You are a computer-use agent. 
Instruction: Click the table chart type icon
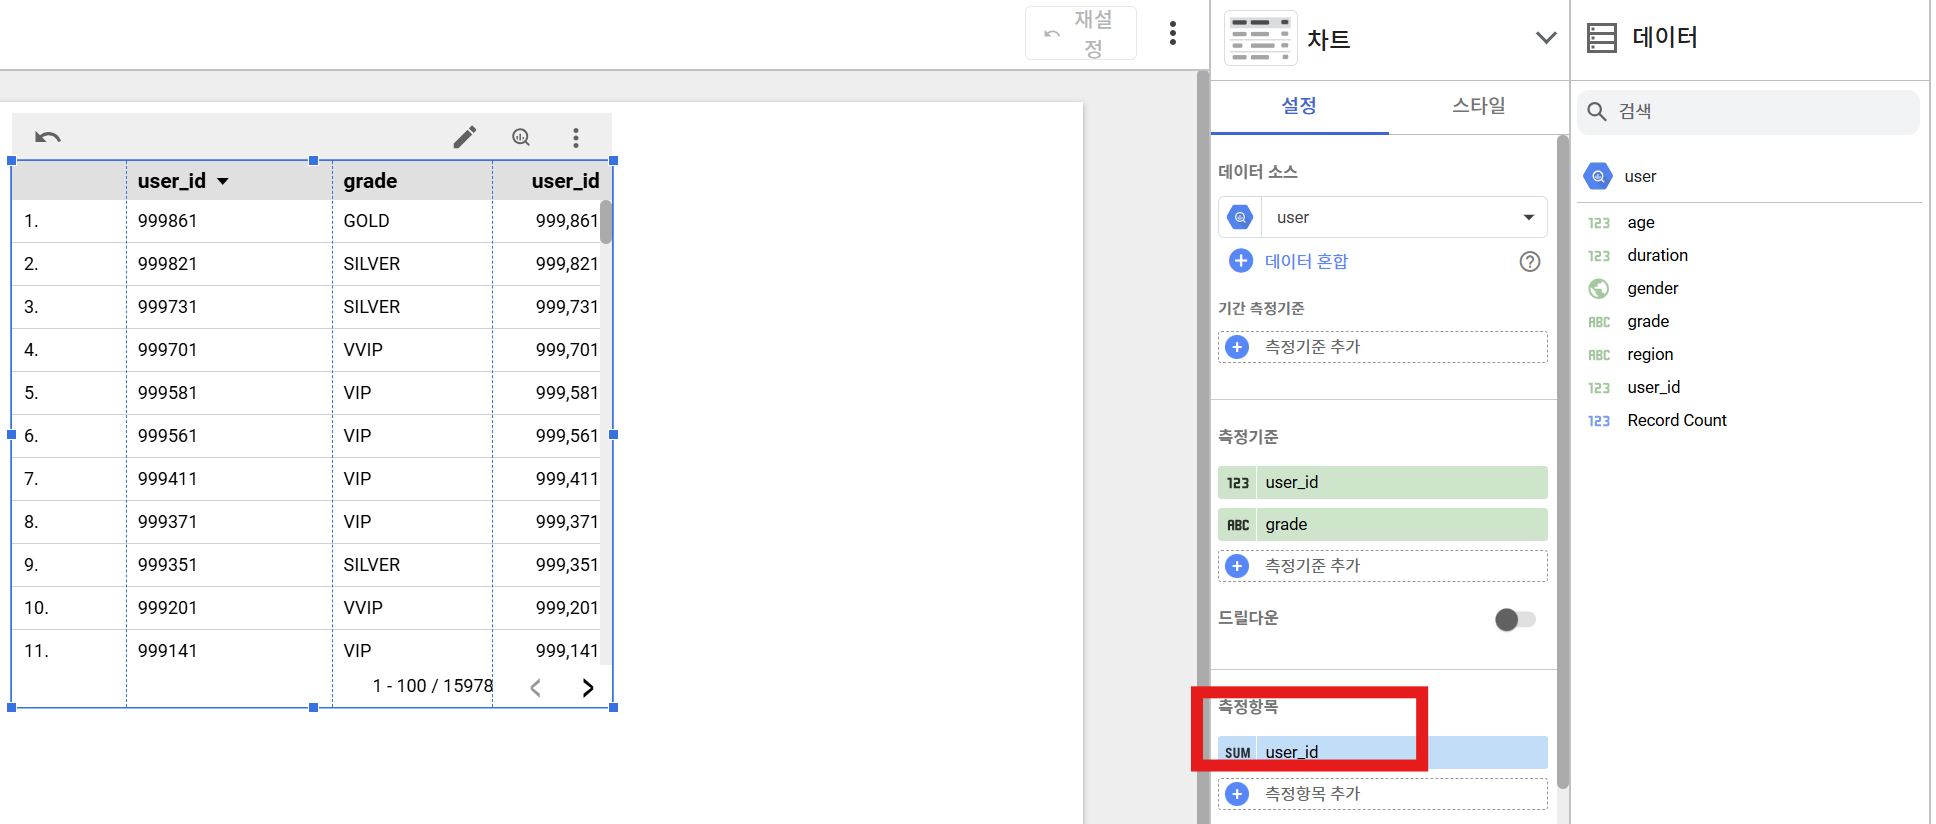[x=1260, y=38]
